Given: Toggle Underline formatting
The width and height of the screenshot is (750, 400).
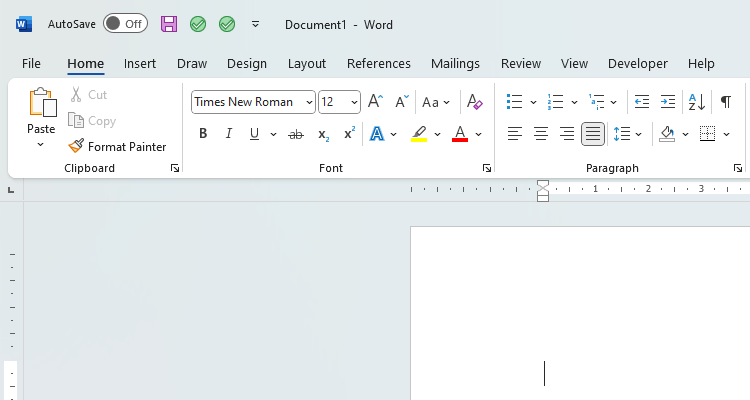Looking at the screenshot, I should pyautogui.click(x=254, y=134).
